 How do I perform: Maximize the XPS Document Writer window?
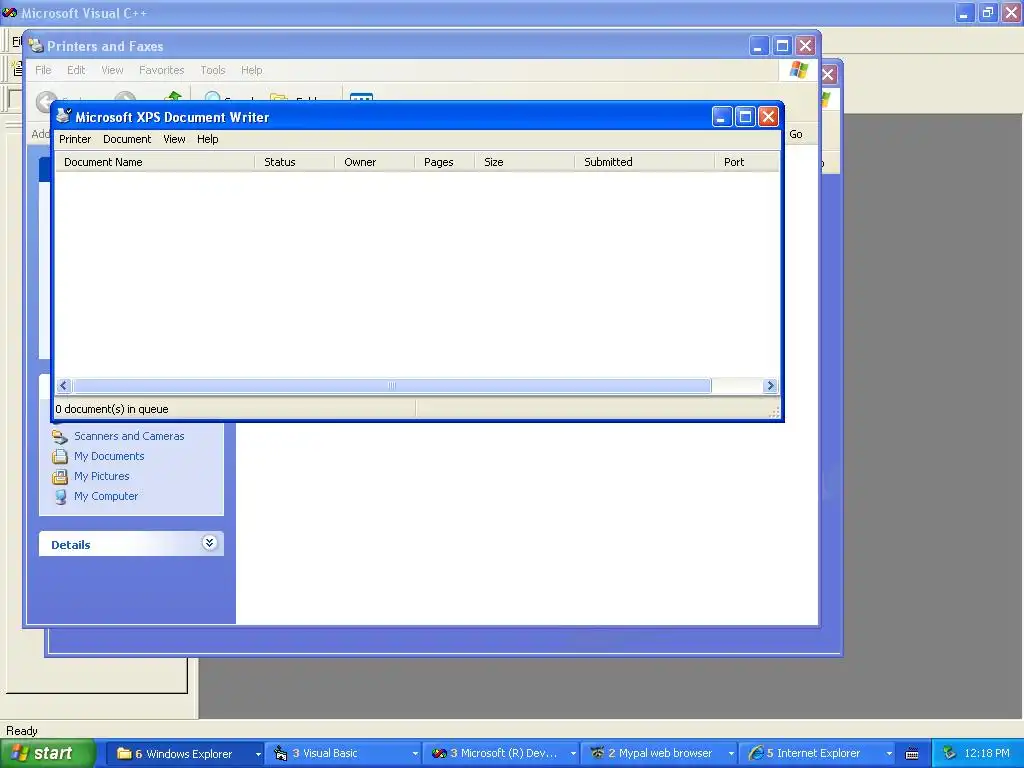pyautogui.click(x=744, y=117)
